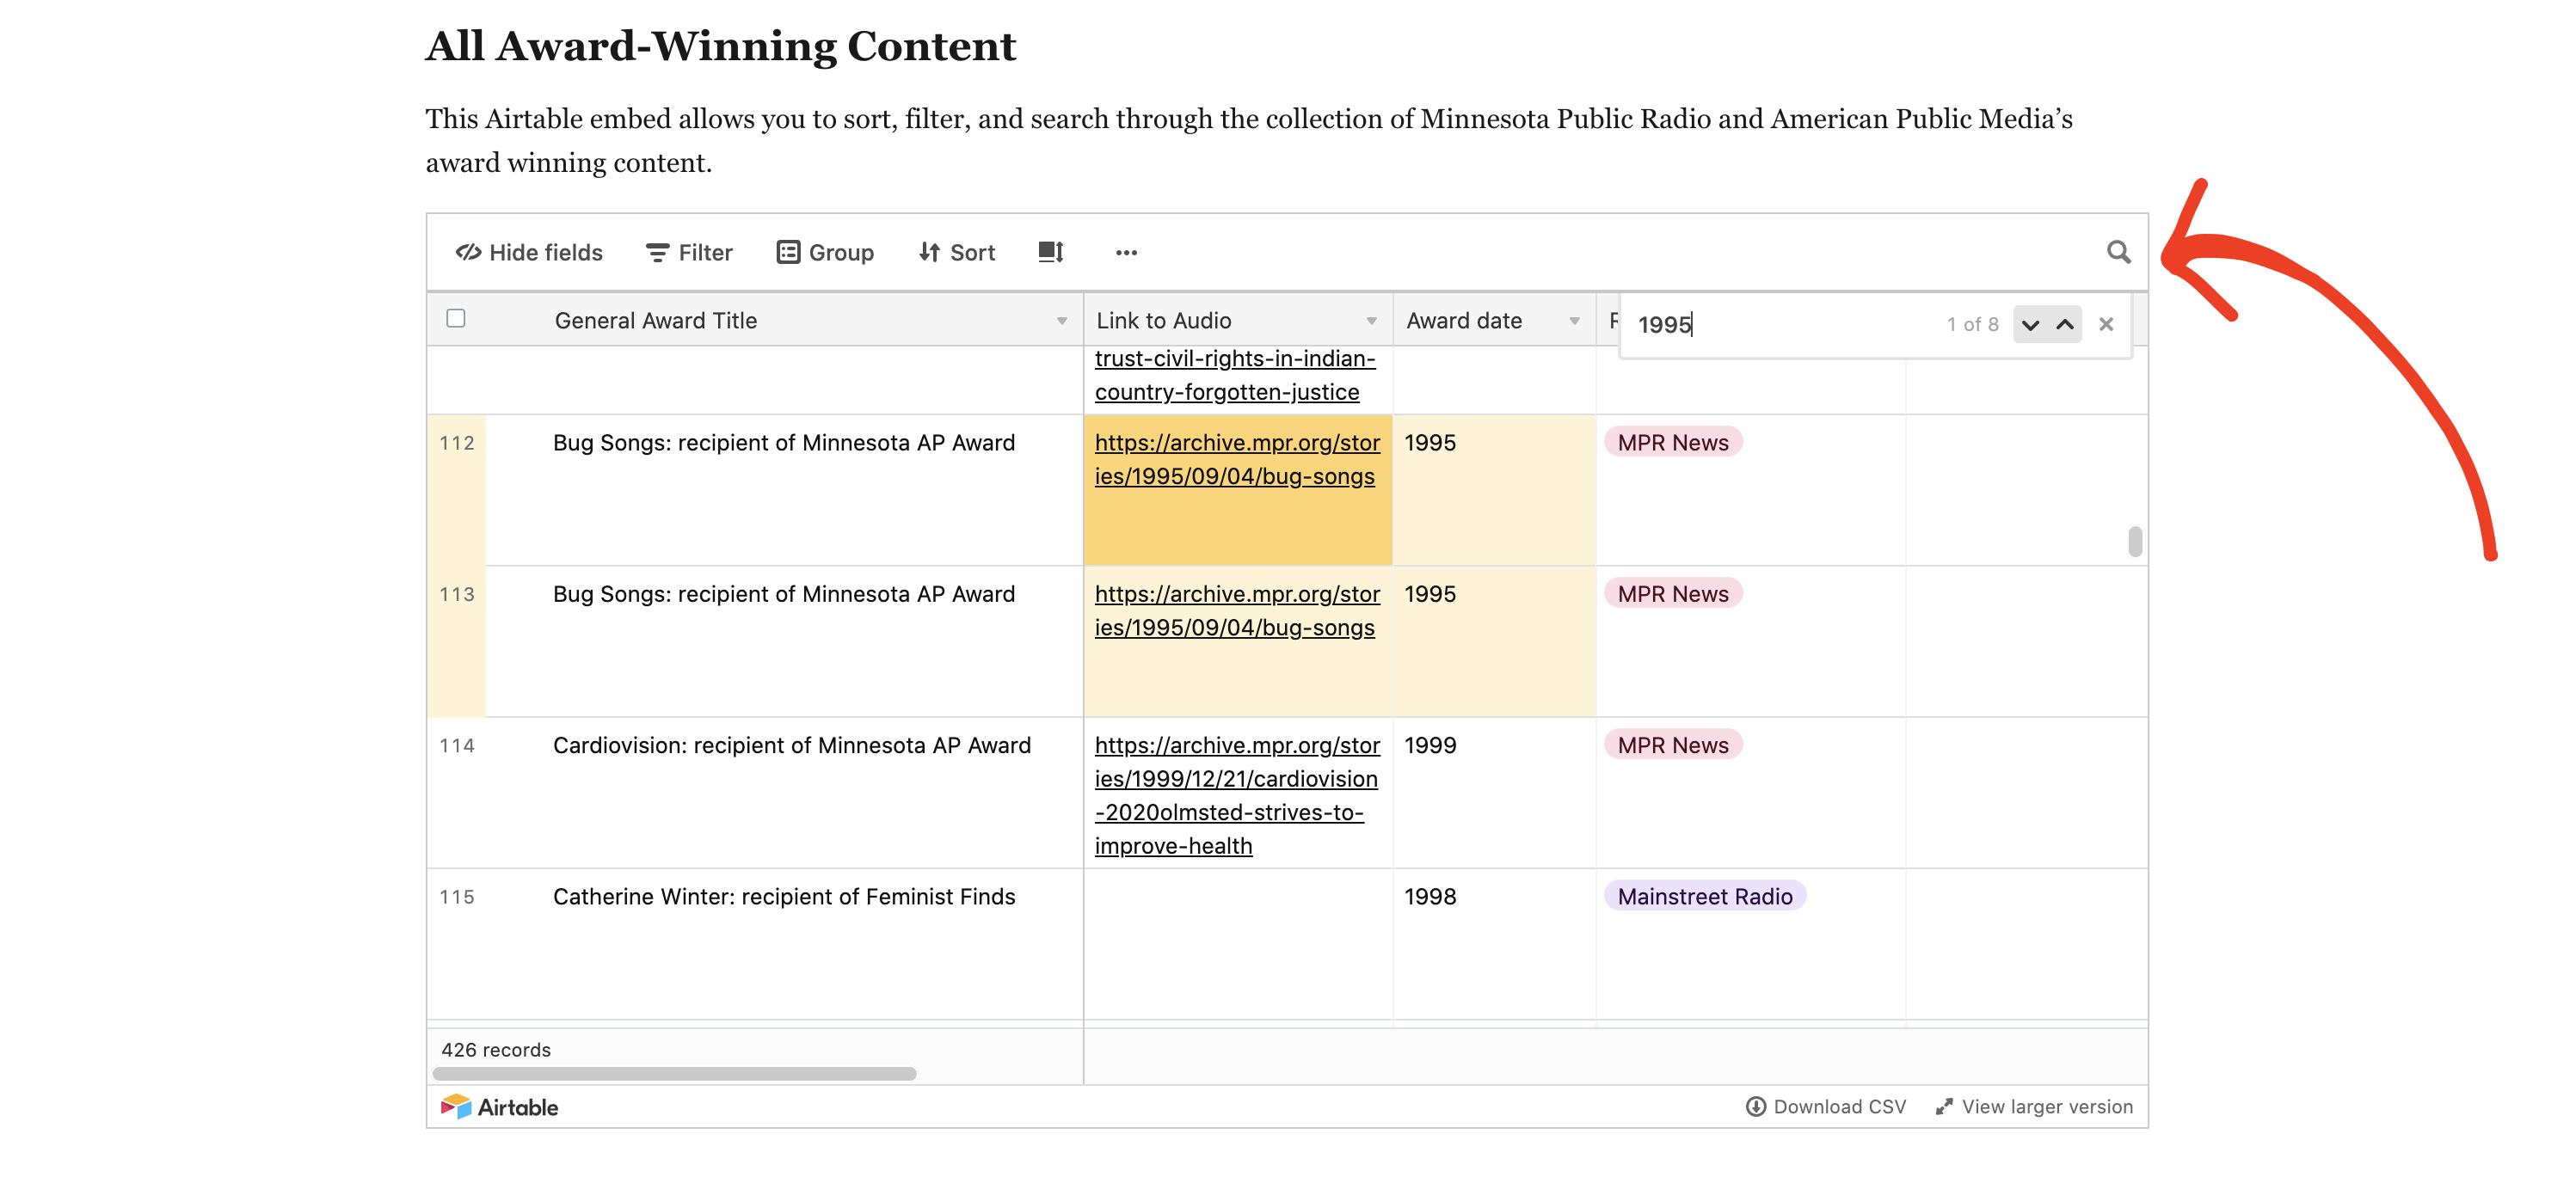Expand Award date column dropdown
The height and width of the screenshot is (1183, 2576).
coord(1575,321)
